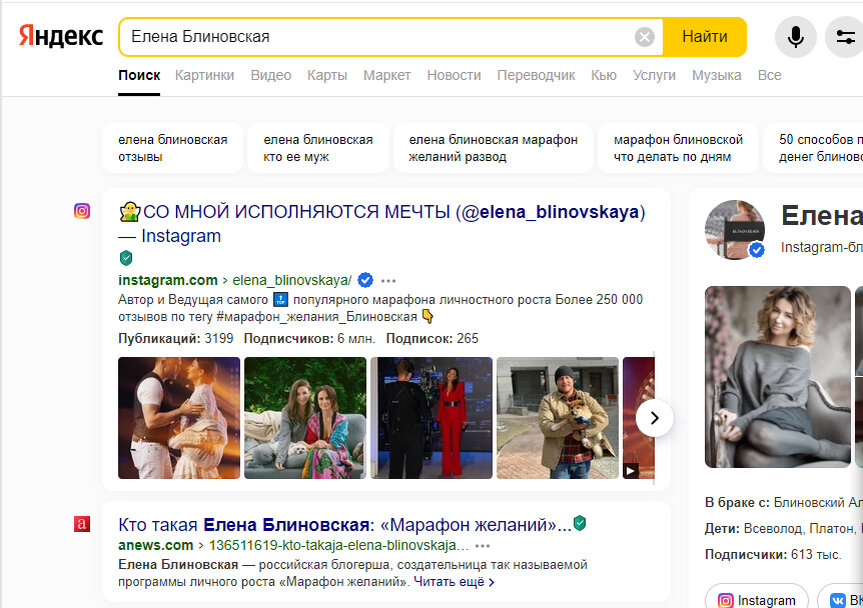The image size is (863, 608).
Task: Open the dancing couple Instagram thumbnail
Action: click(x=179, y=418)
